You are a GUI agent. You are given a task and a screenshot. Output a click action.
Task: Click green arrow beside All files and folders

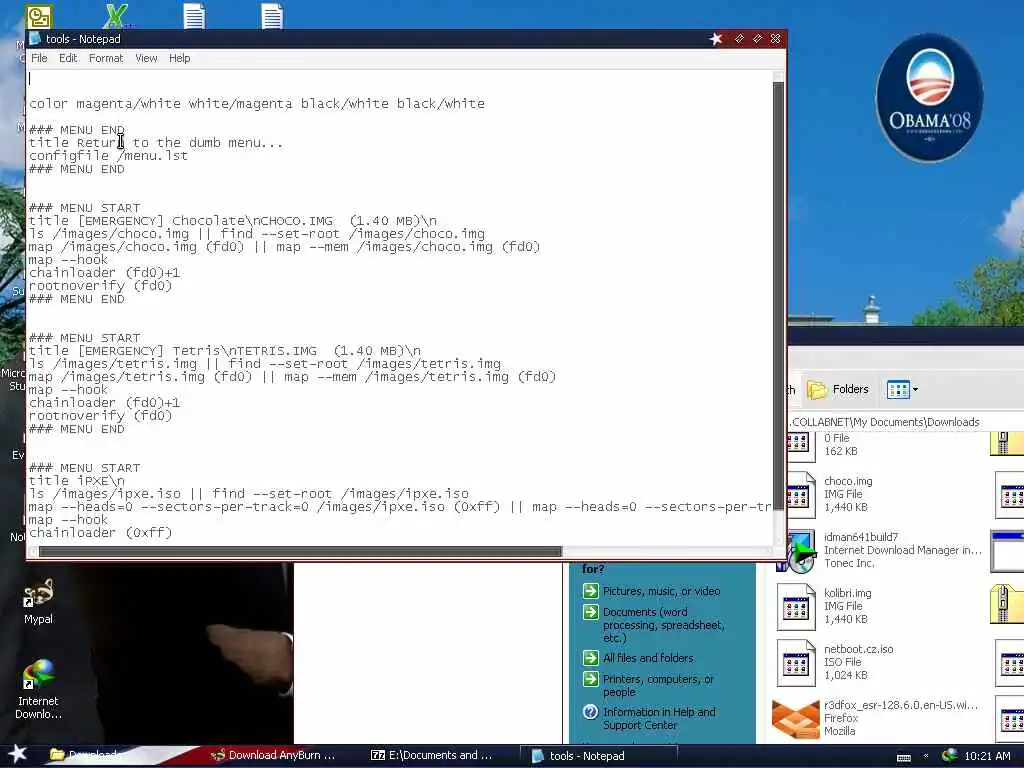pos(590,658)
